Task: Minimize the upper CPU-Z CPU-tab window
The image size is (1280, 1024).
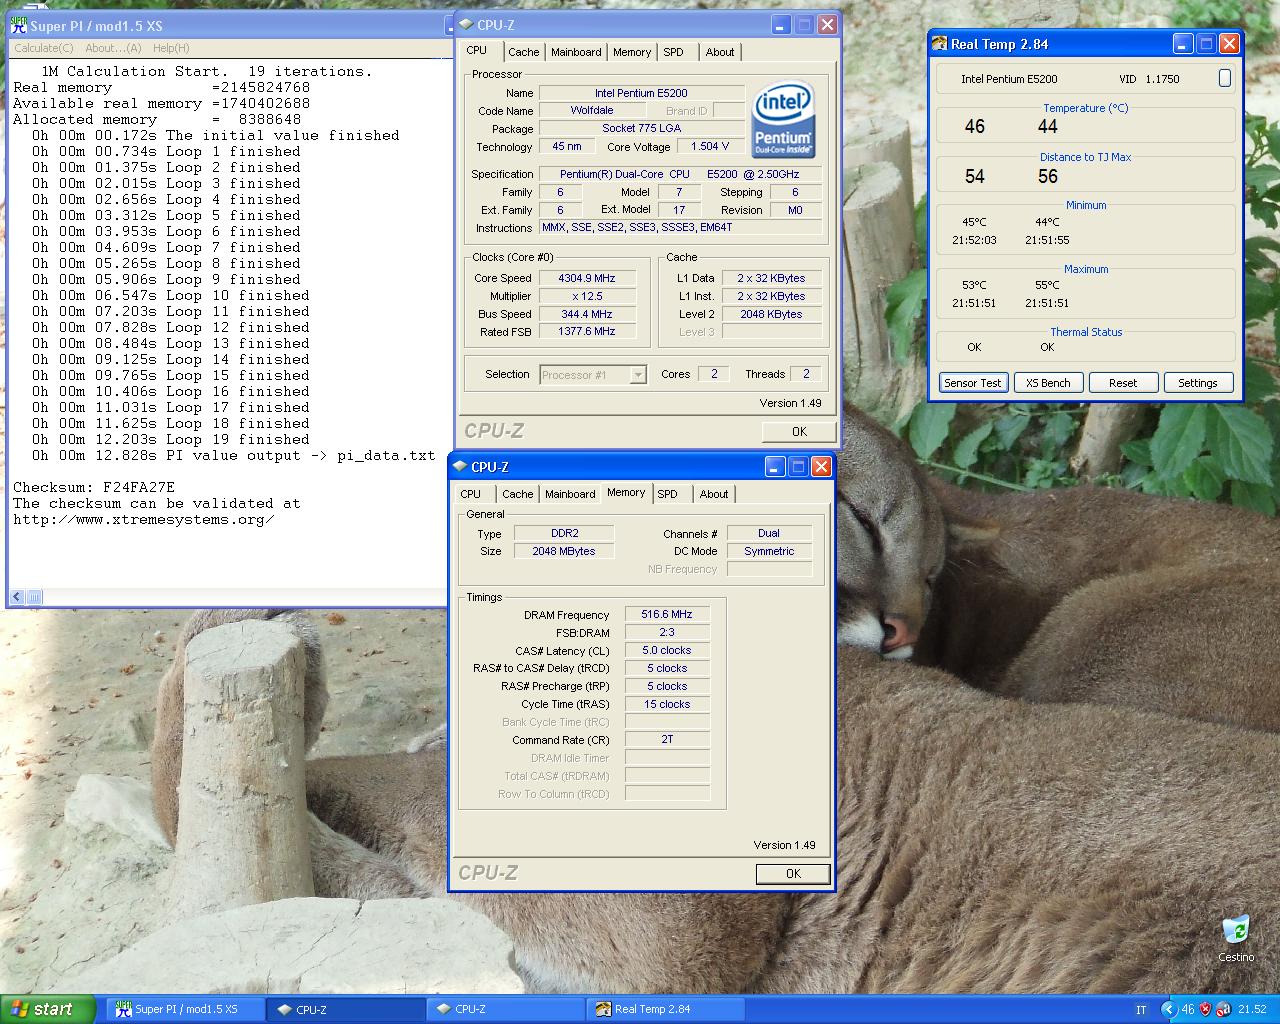Action: pos(781,25)
